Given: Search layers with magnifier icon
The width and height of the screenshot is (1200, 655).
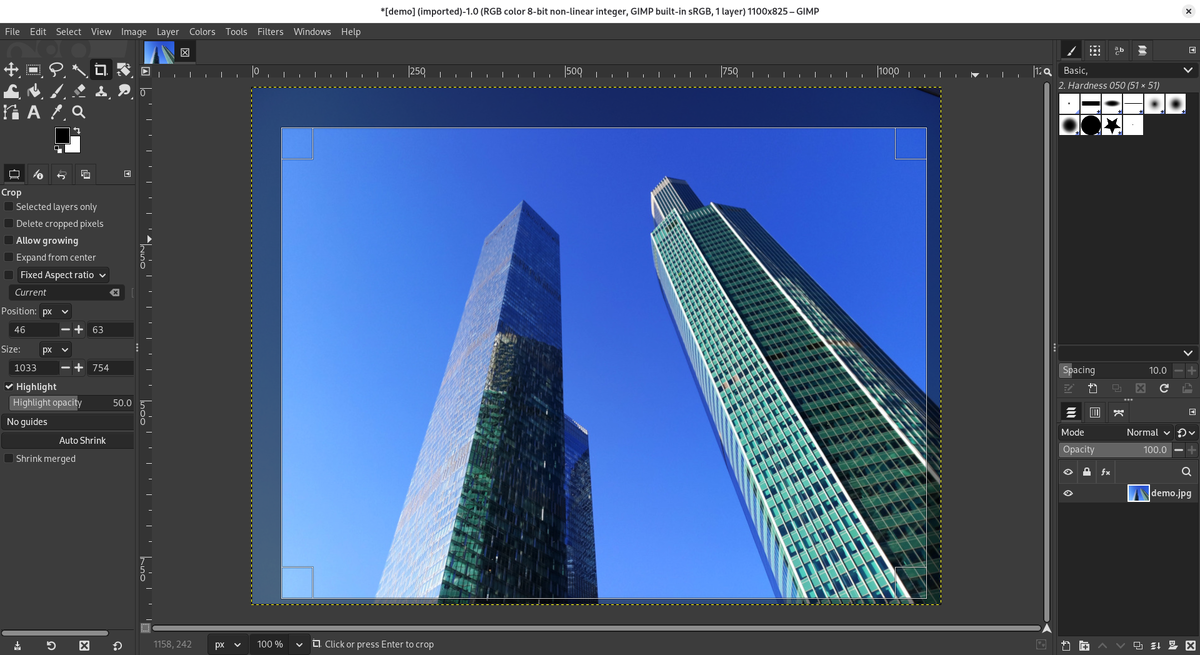Looking at the screenshot, I should 1187,472.
